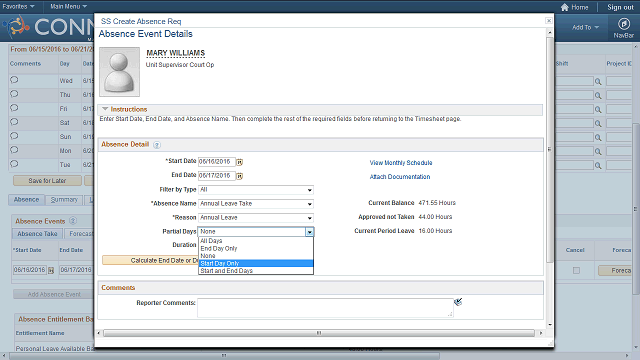Click the Reporter Comments text box
640x360 pixels.
tap(325, 308)
